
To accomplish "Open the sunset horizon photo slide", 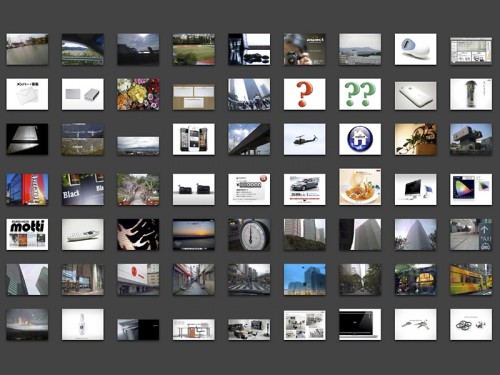I will 194,234.
